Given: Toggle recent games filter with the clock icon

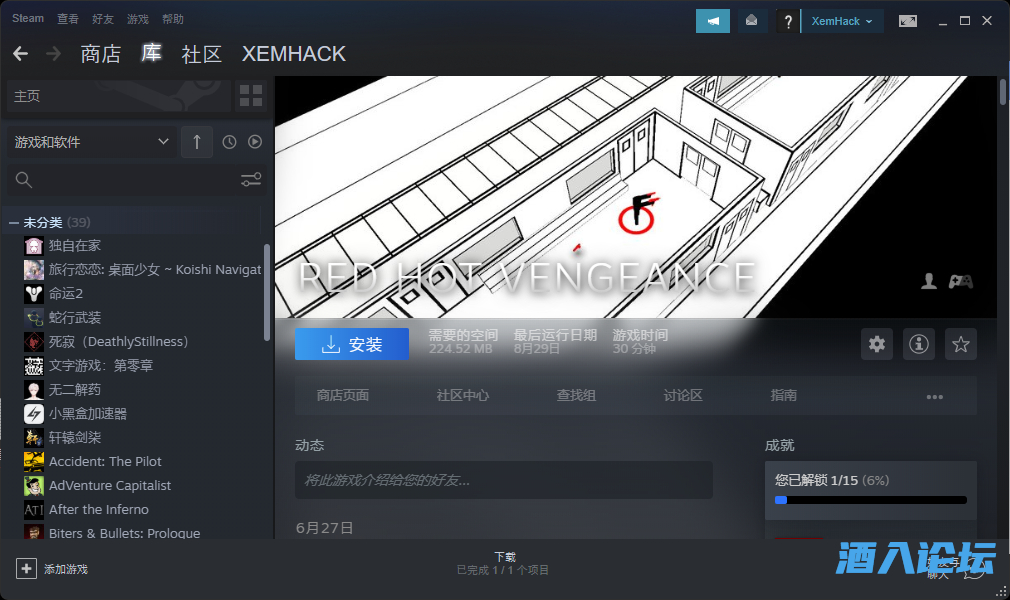Looking at the screenshot, I should [229, 141].
